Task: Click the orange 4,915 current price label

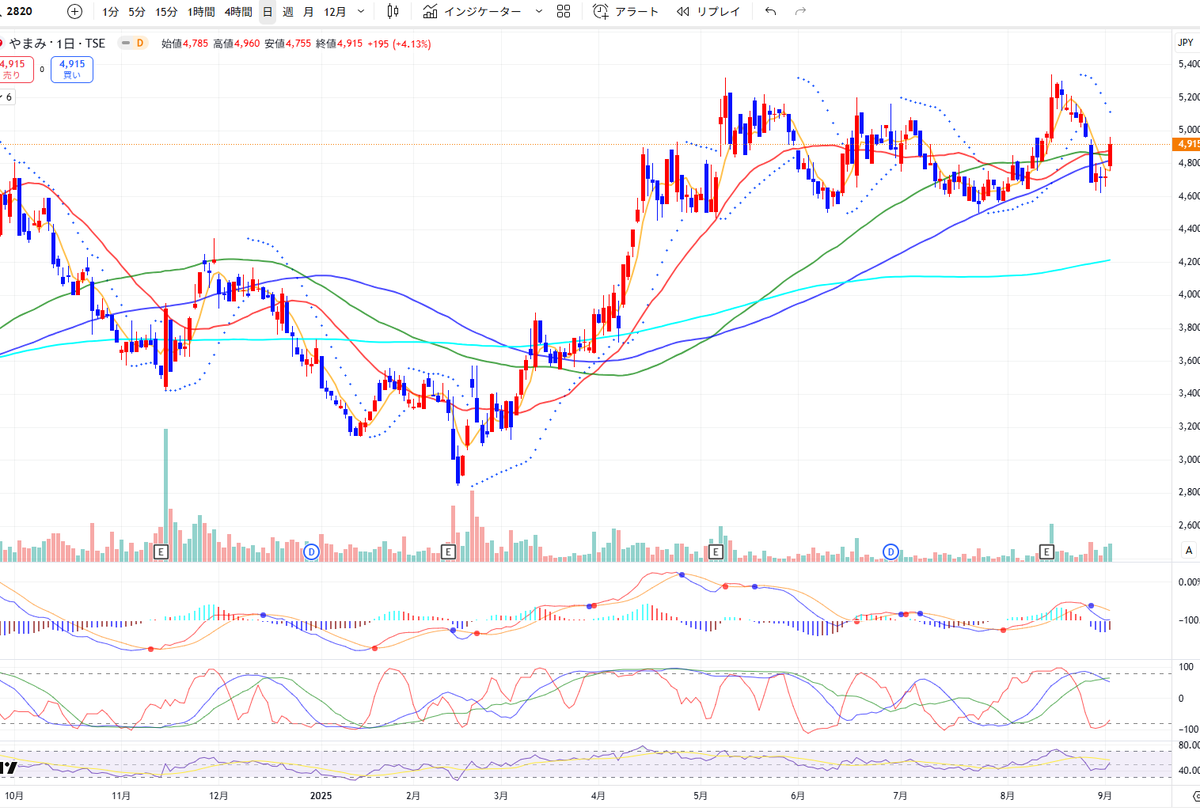Action: pyautogui.click(x=1188, y=145)
